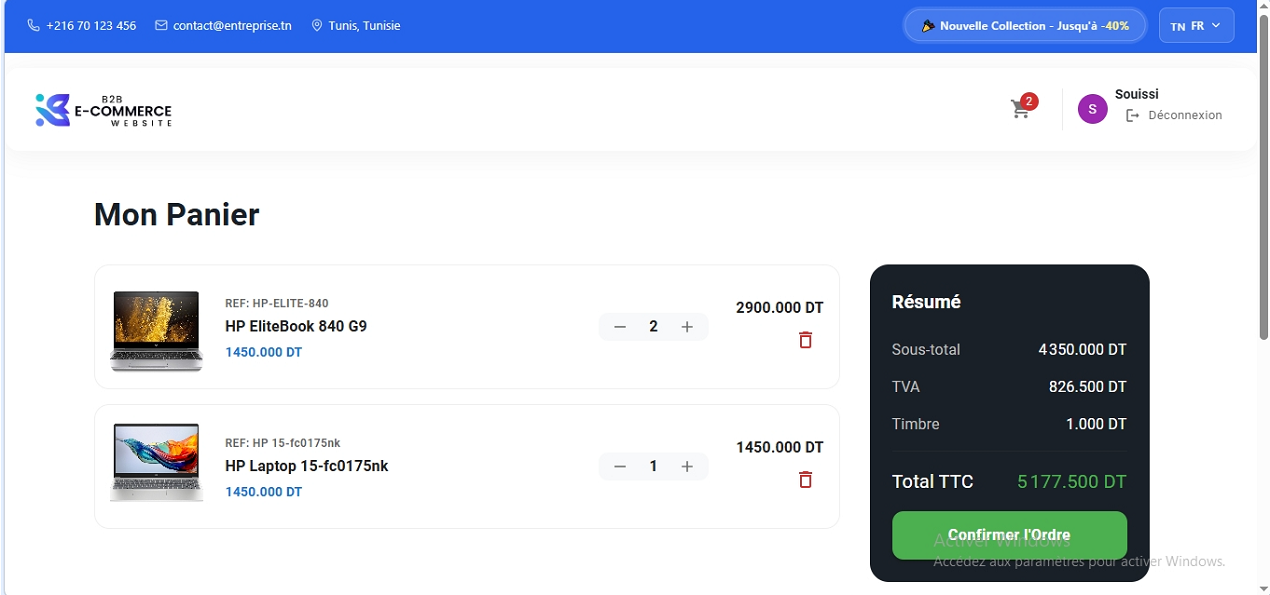Confirm the order with Confirmer l'Ordre
Viewport: 1270px width, 595px height.
1009,535
